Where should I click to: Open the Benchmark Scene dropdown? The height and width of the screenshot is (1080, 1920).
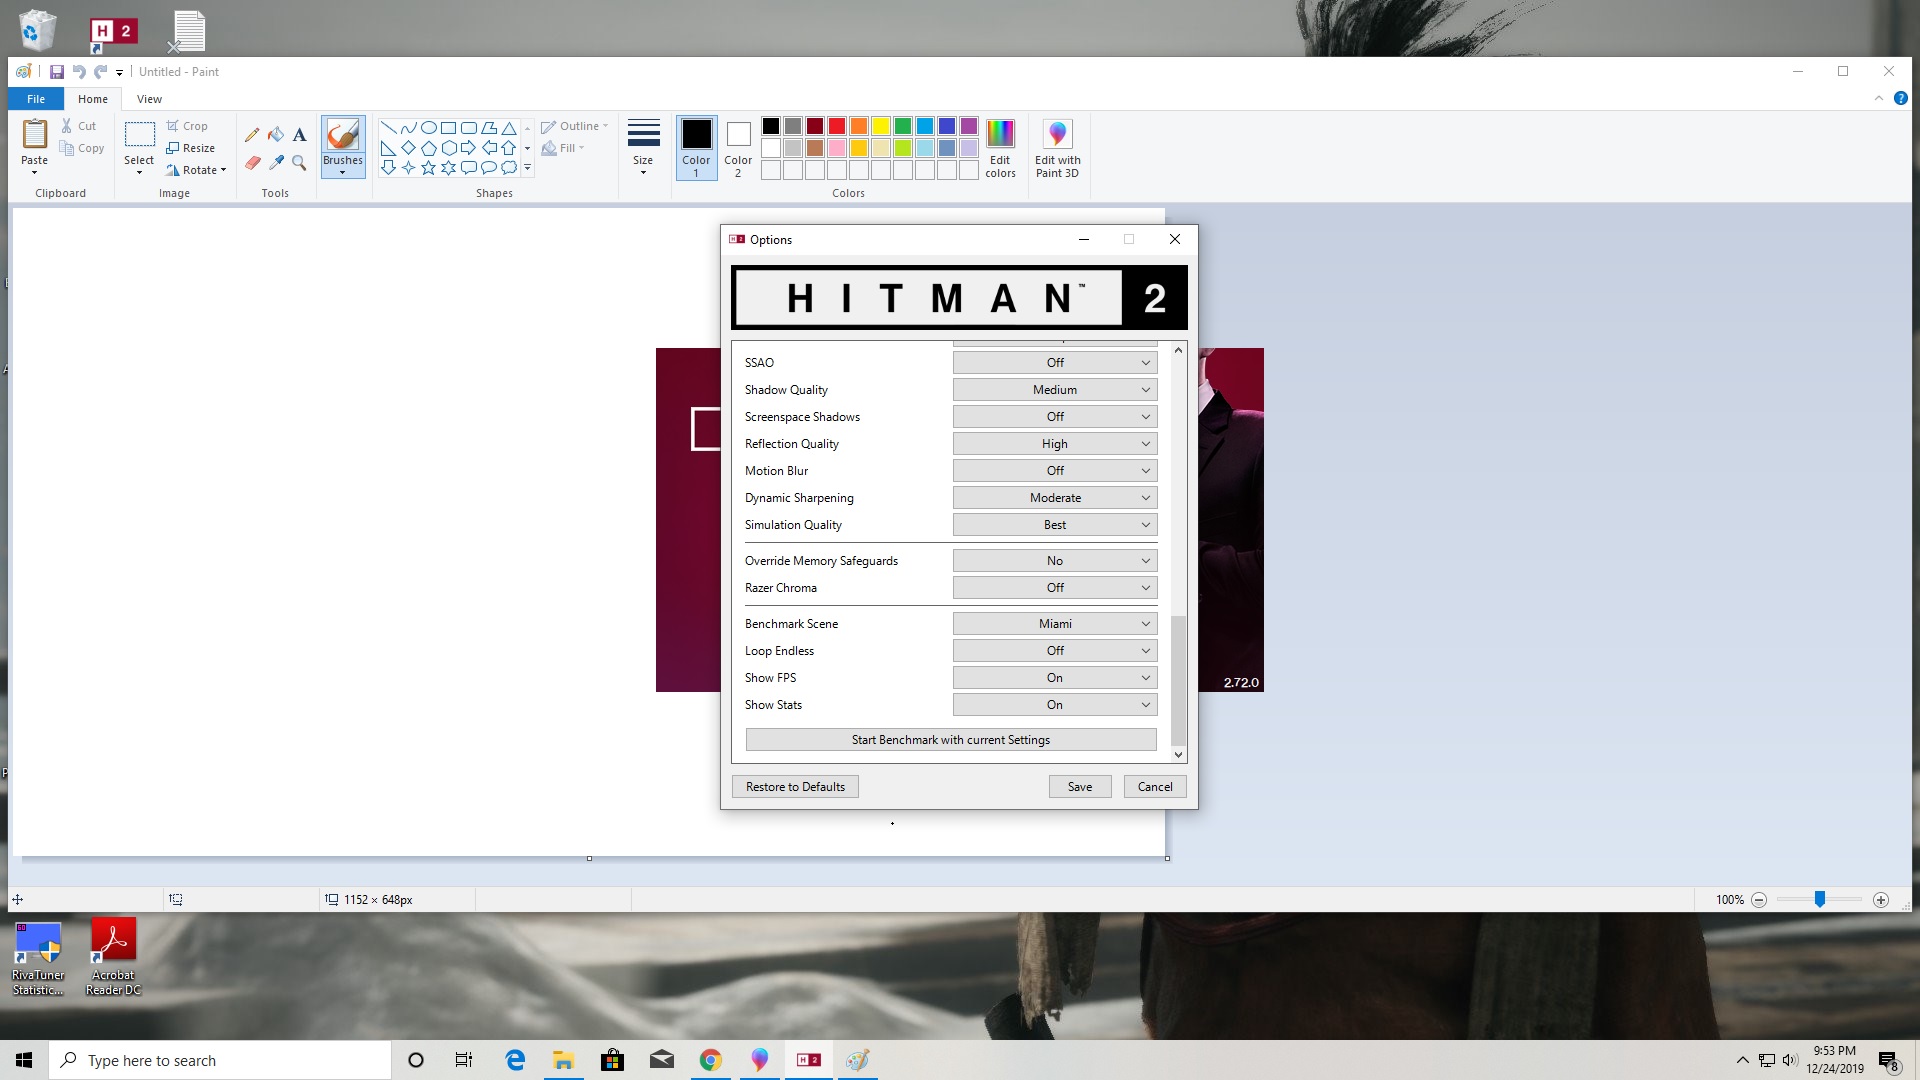pyautogui.click(x=1055, y=624)
